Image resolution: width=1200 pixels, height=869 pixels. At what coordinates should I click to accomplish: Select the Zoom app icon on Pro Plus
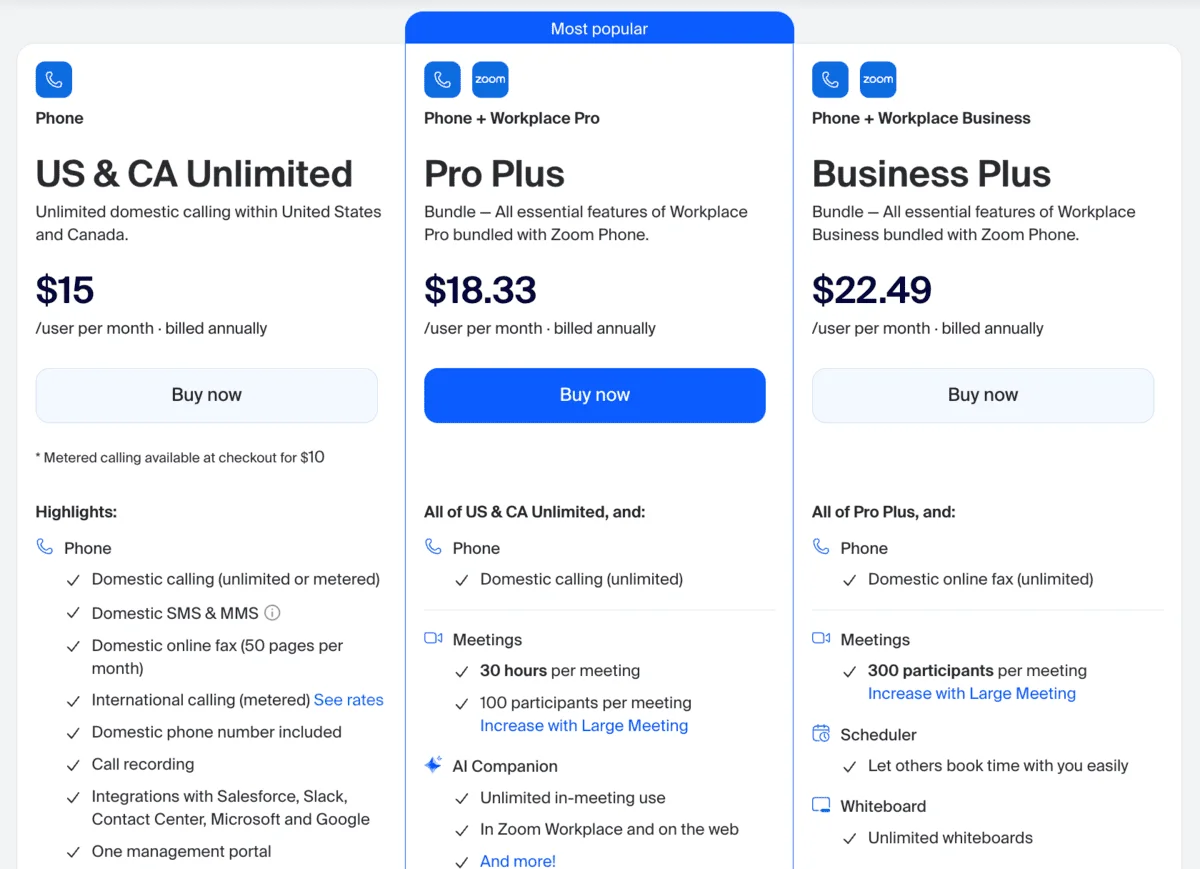pyautogui.click(x=490, y=79)
